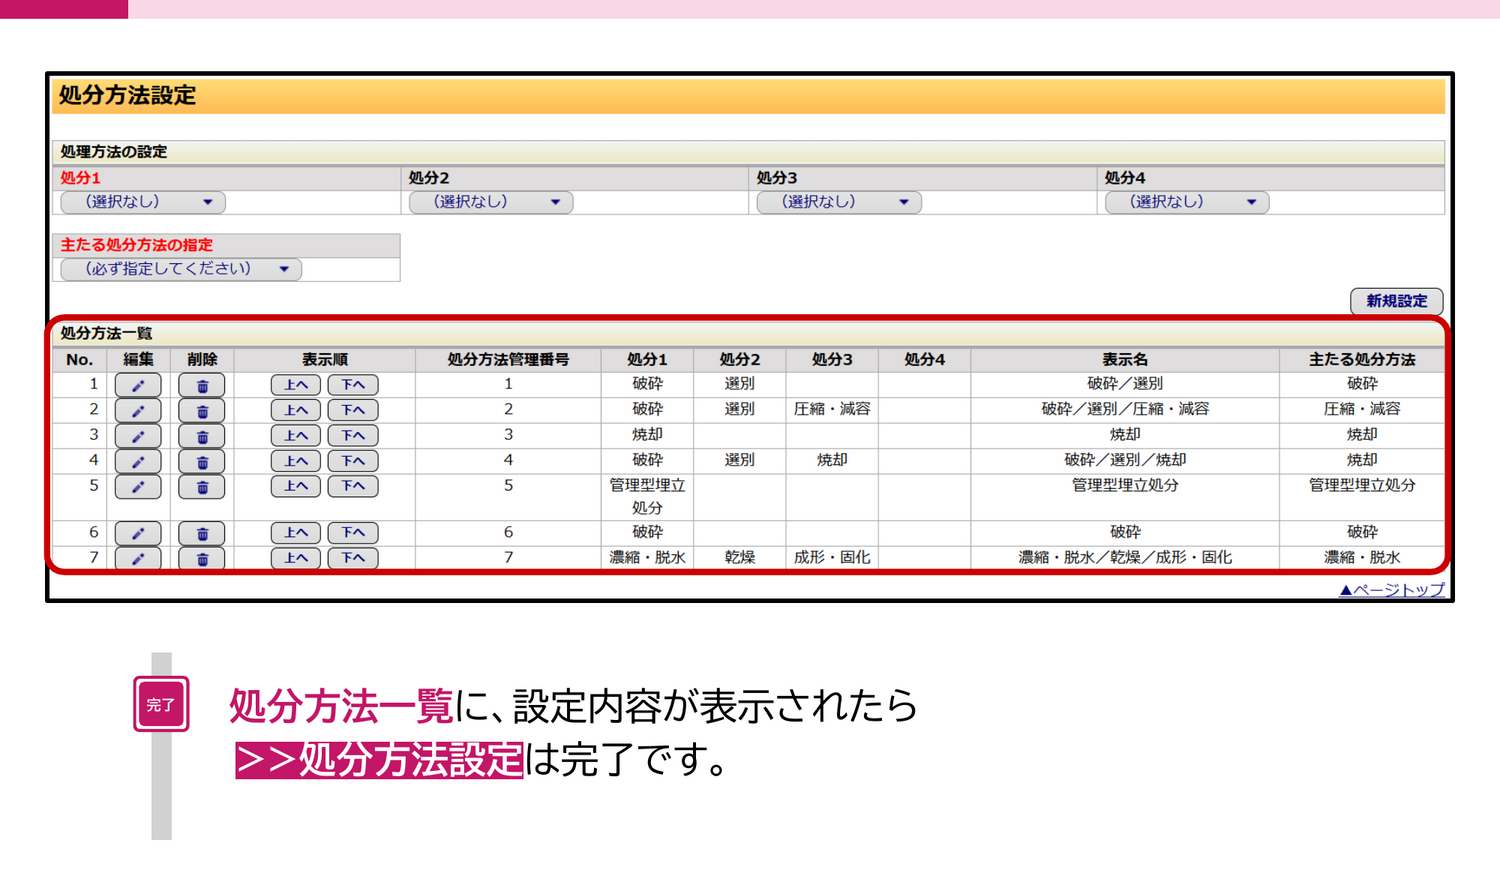The image size is (1500, 880).
Task: Open the 処分2 dropdown
Action: coord(491,202)
